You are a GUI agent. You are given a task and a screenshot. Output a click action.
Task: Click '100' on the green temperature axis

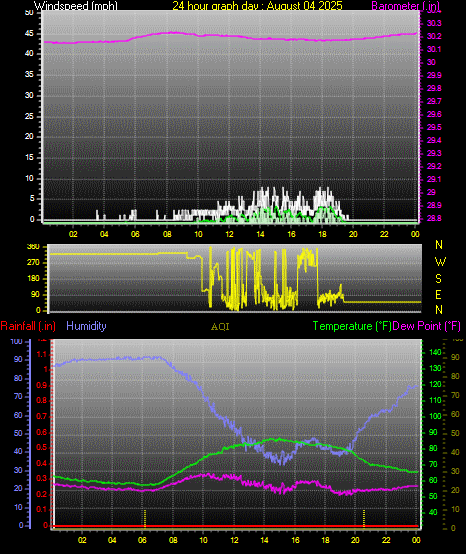(x=435, y=416)
